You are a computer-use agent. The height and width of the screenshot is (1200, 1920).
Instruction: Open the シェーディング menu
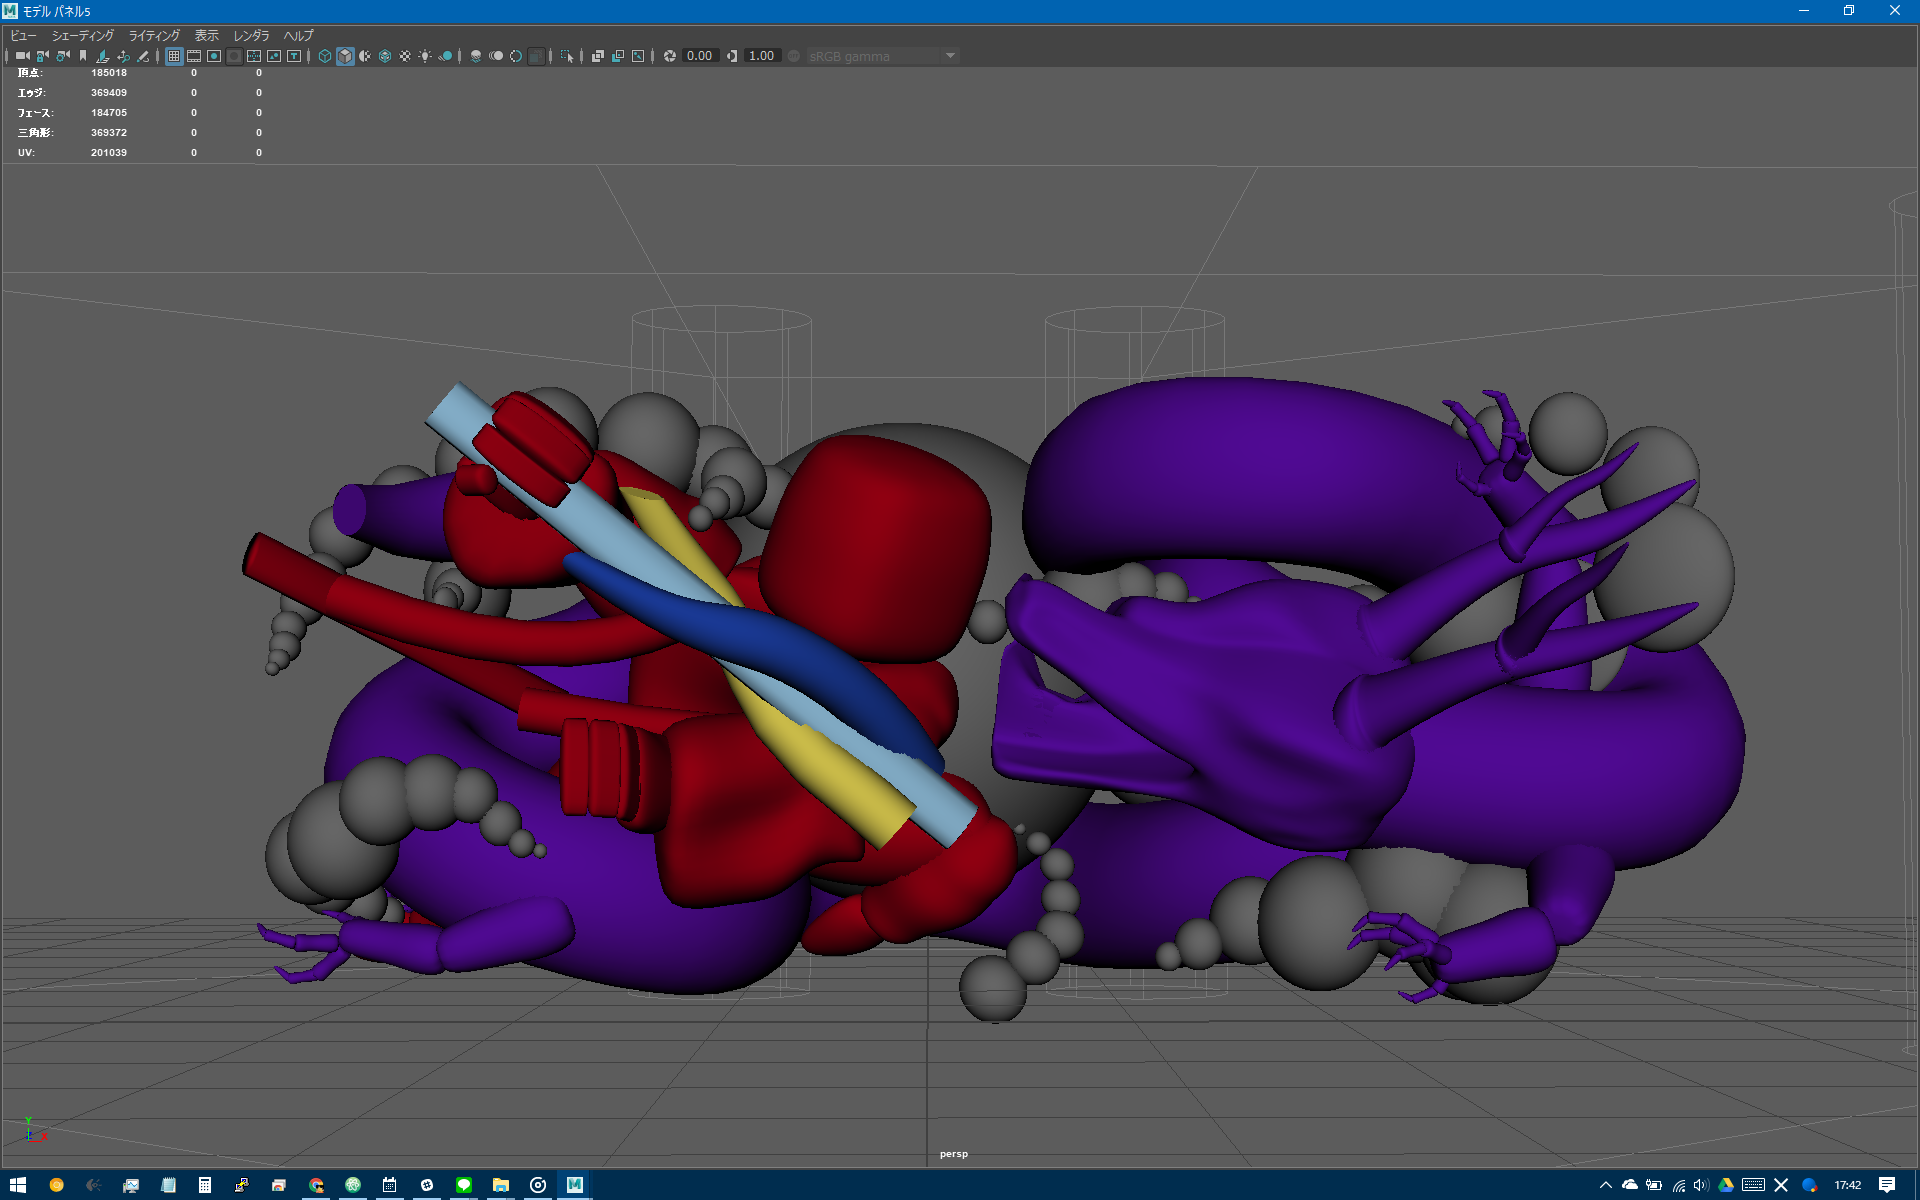[83, 36]
